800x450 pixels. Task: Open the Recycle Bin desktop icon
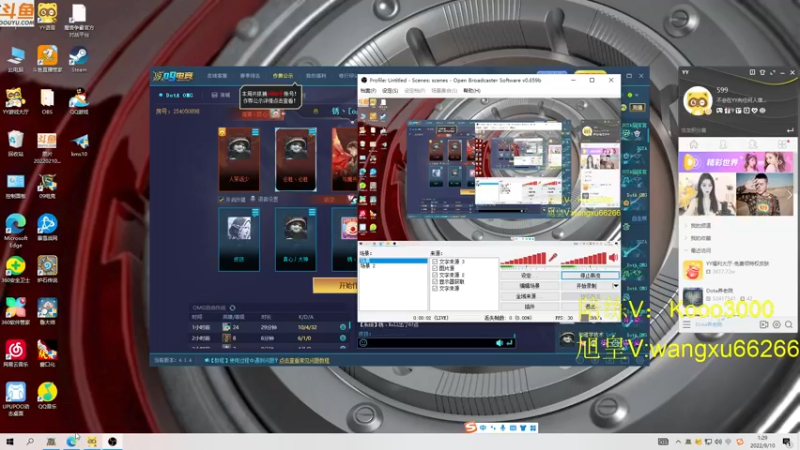16,142
